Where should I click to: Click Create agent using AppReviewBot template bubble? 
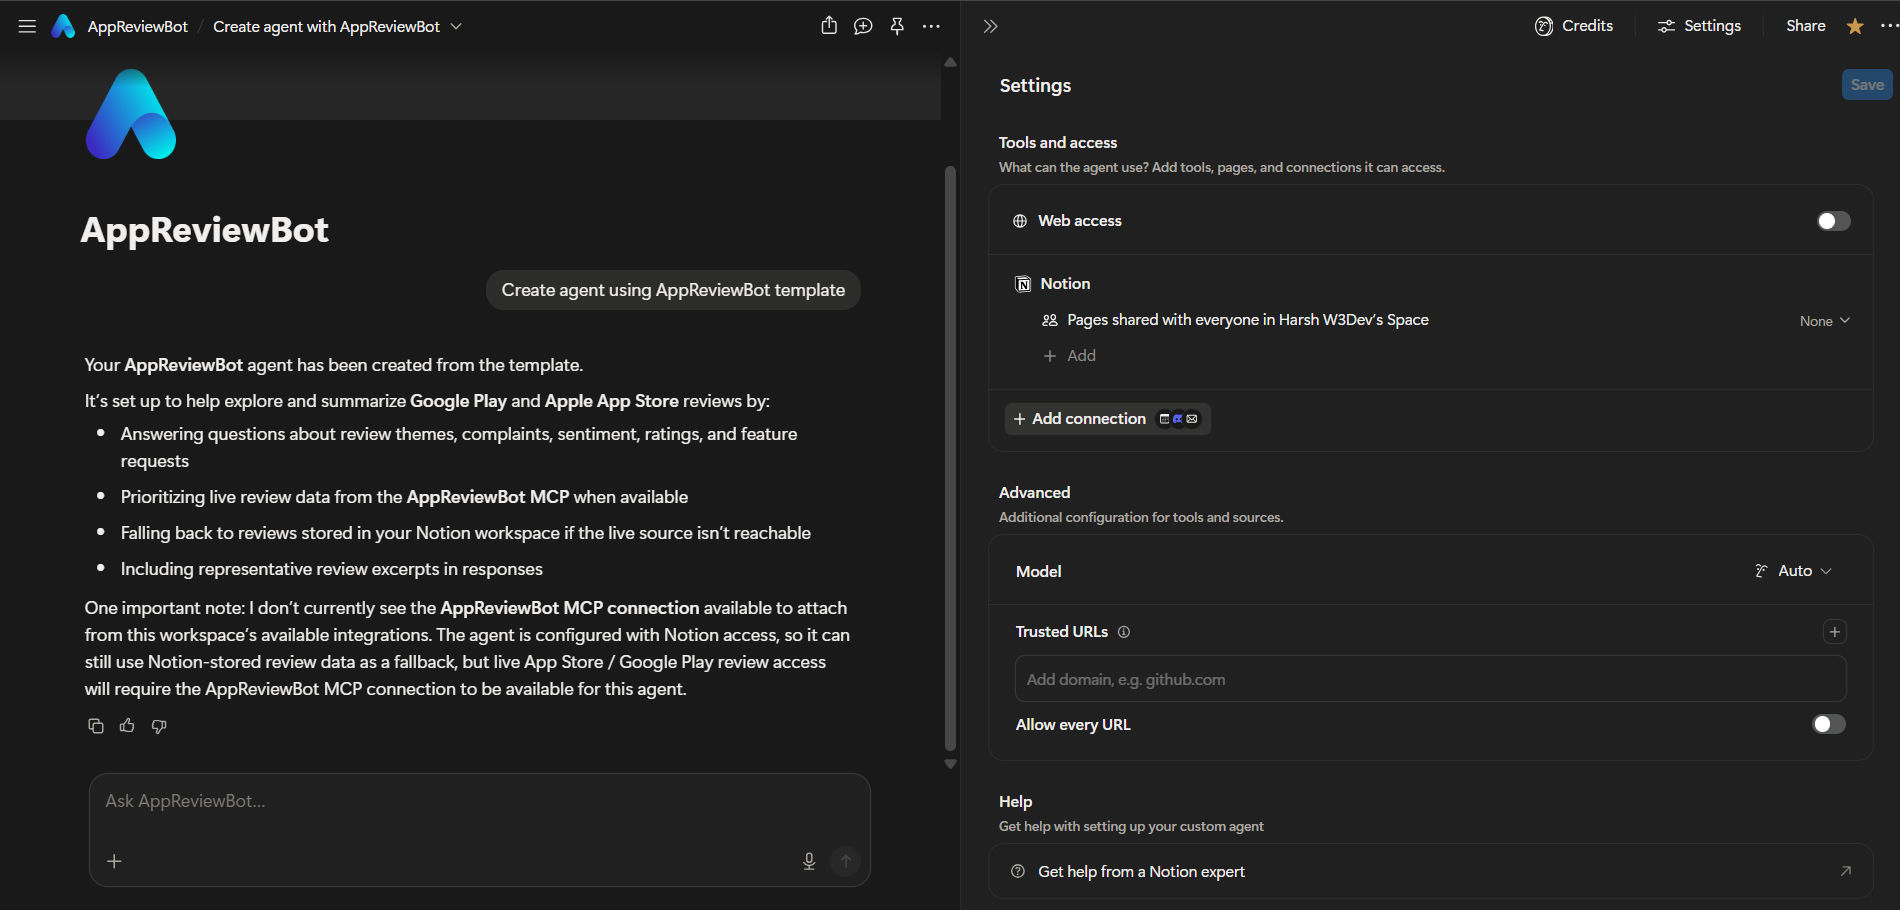[673, 290]
